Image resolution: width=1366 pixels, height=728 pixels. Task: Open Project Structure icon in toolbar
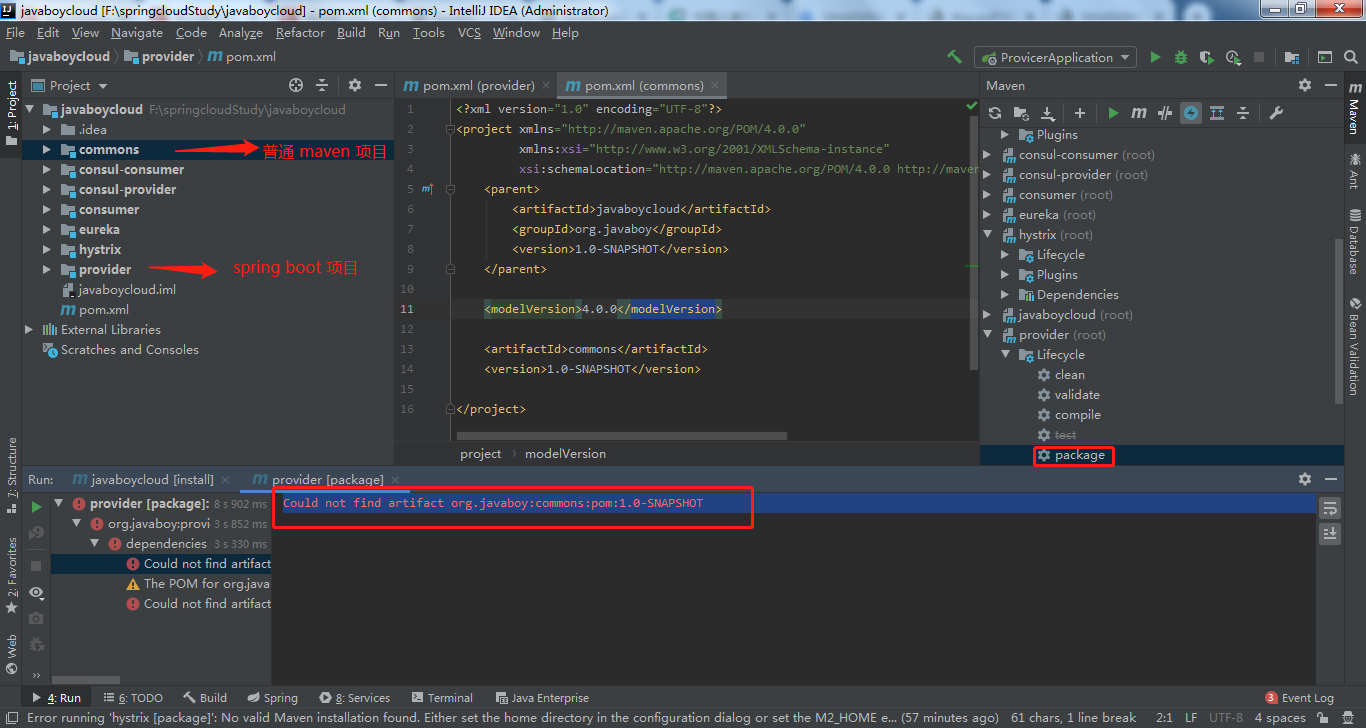coord(1292,57)
